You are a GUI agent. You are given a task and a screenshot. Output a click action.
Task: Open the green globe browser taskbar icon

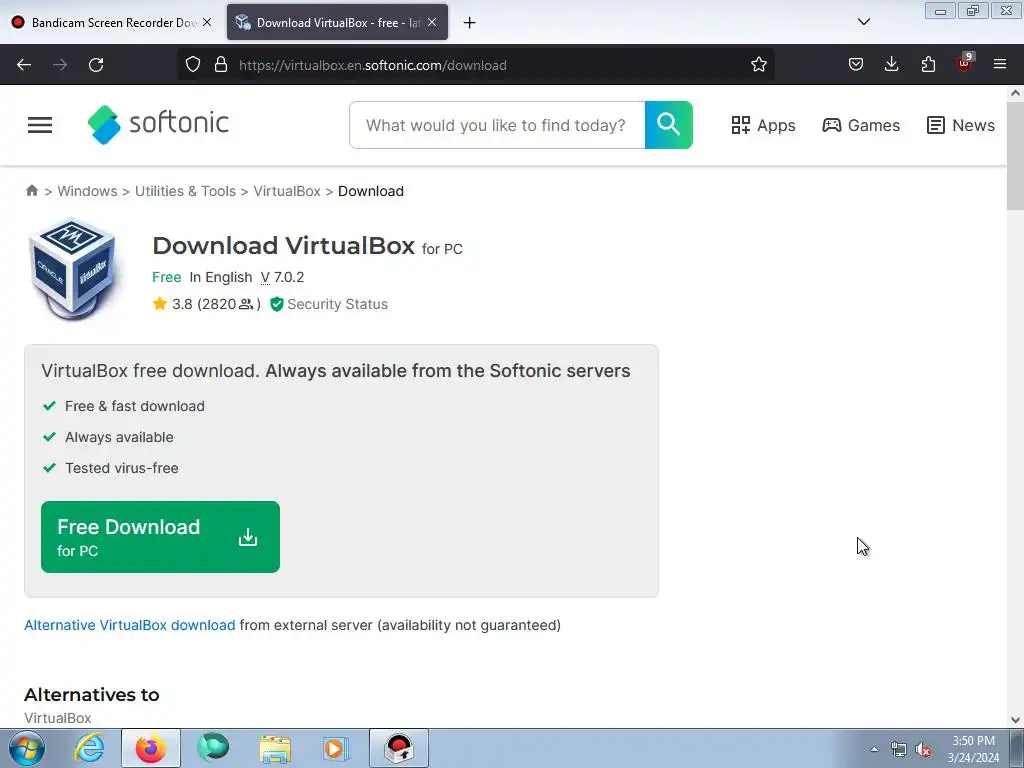point(213,748)
